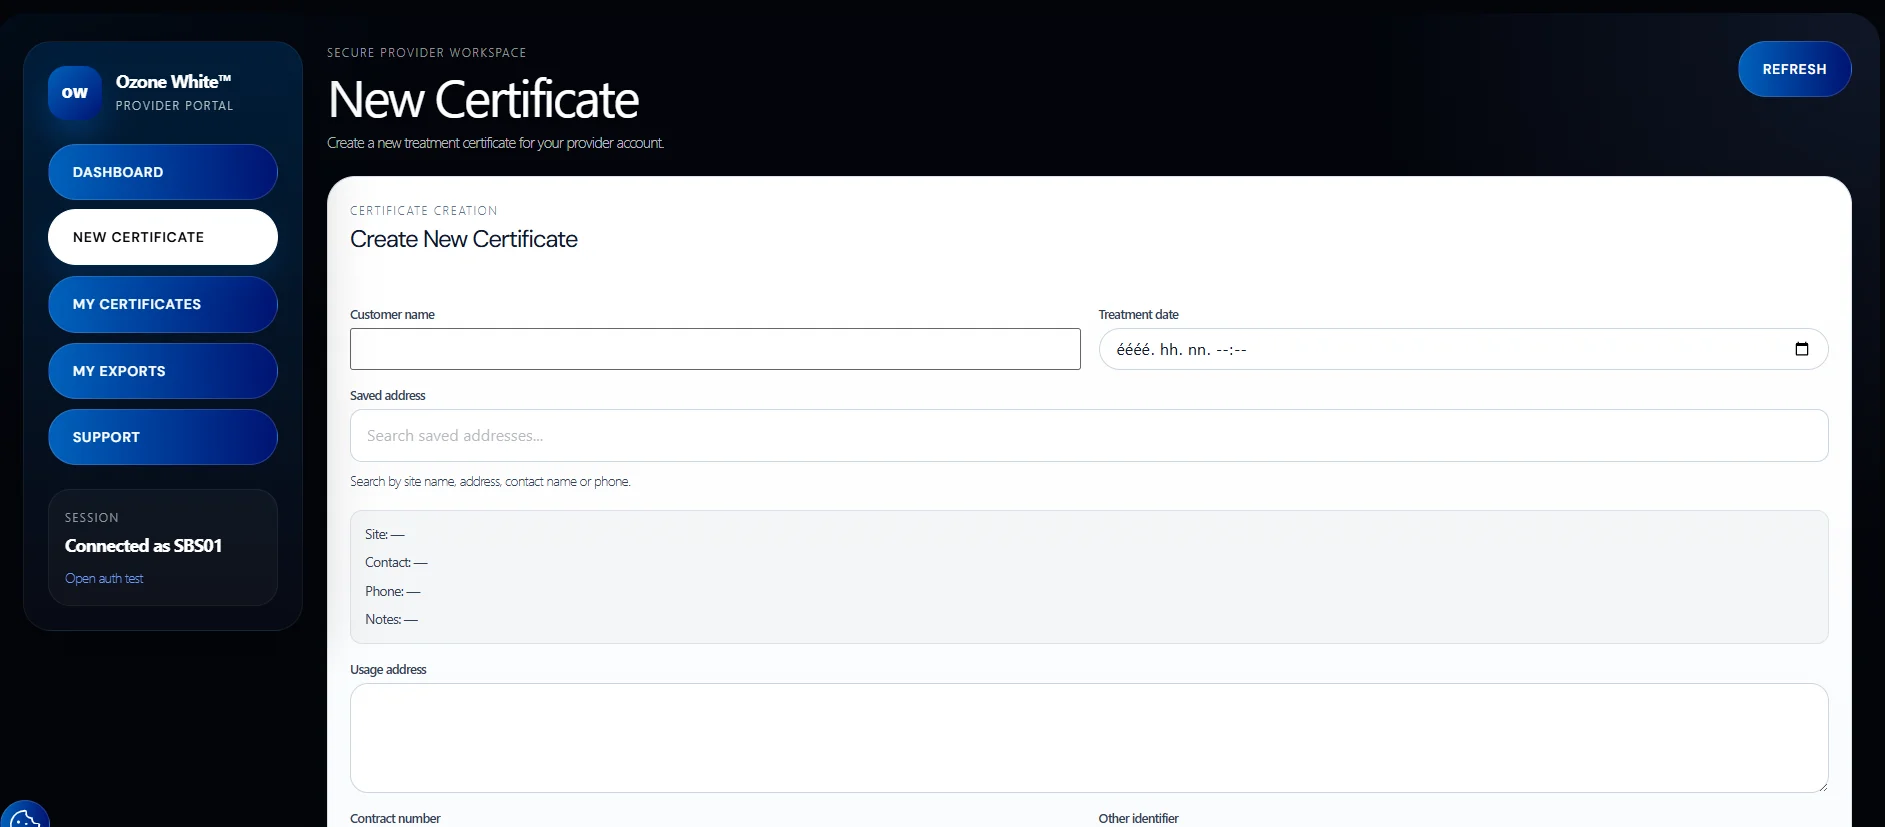Click the saved address search hint text
The width and height of the screenshot is (1885, 827).
tap(490, 481)
